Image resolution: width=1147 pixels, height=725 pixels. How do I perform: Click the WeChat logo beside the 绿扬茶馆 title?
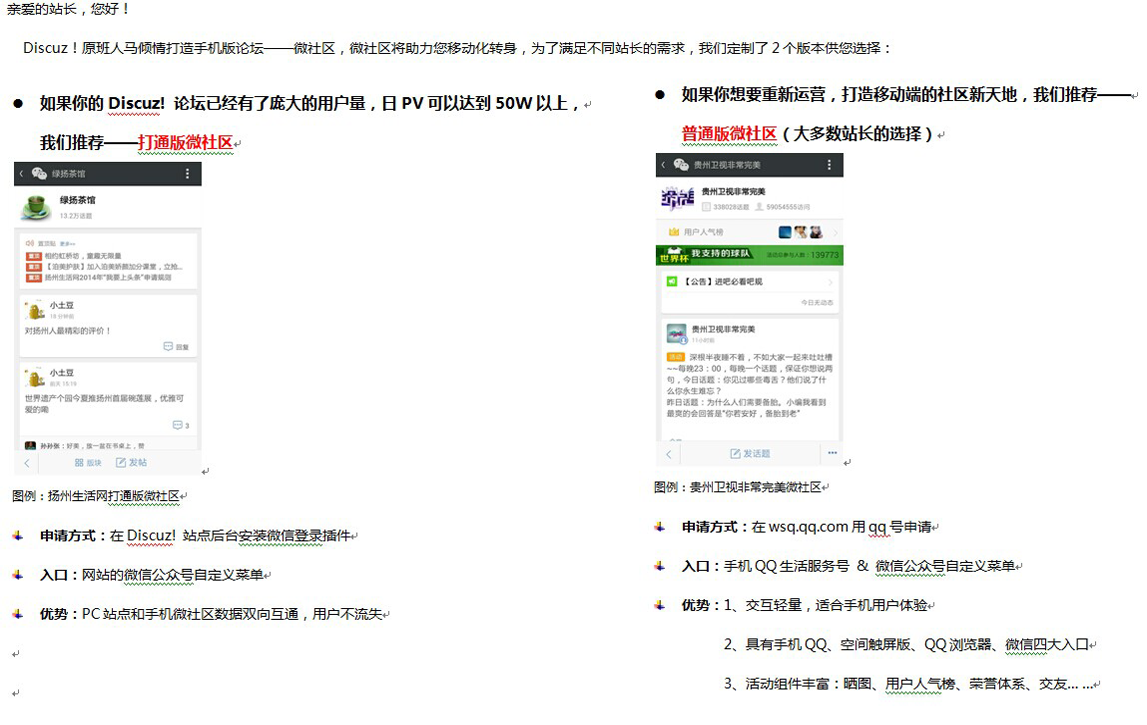[39, 173]
